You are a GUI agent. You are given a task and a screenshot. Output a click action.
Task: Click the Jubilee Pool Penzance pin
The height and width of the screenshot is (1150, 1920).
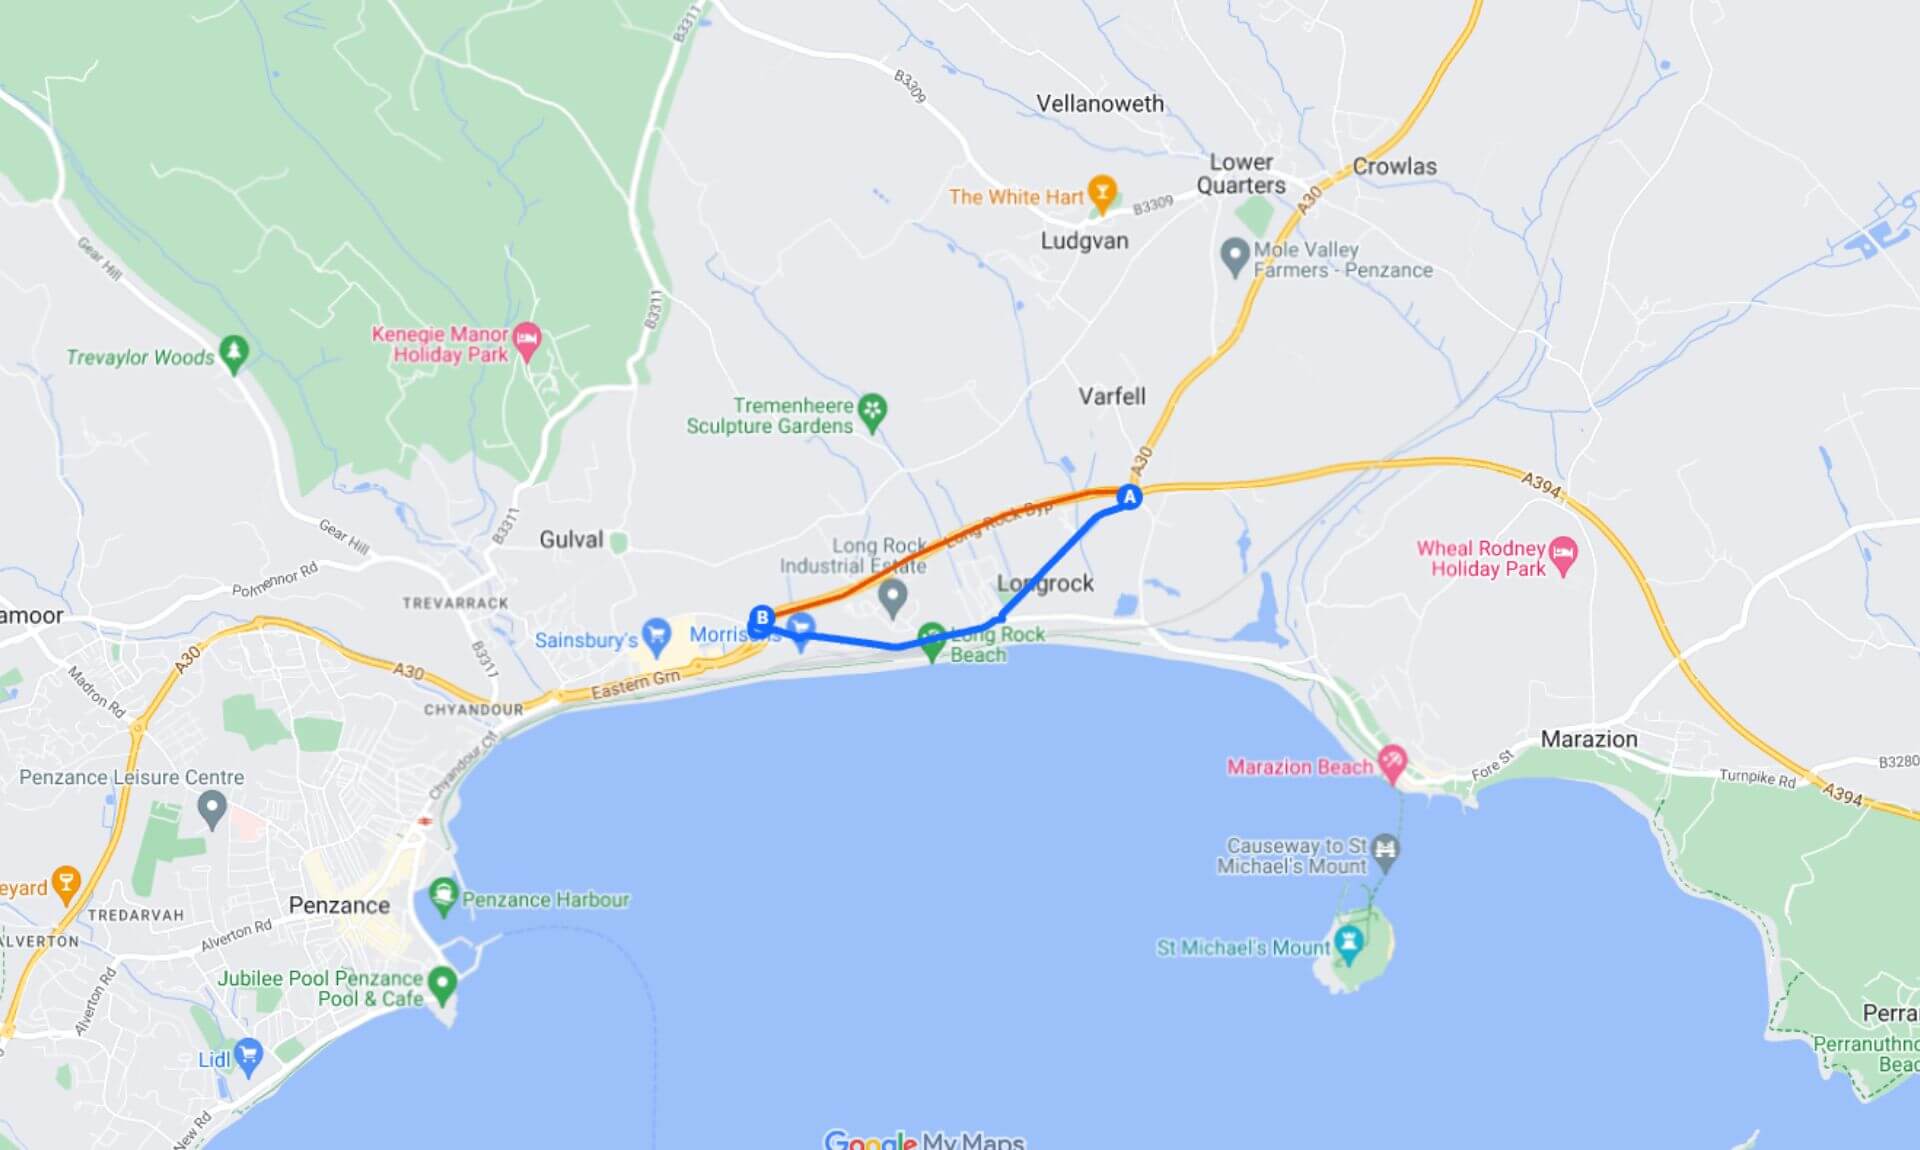coord(442,985)
